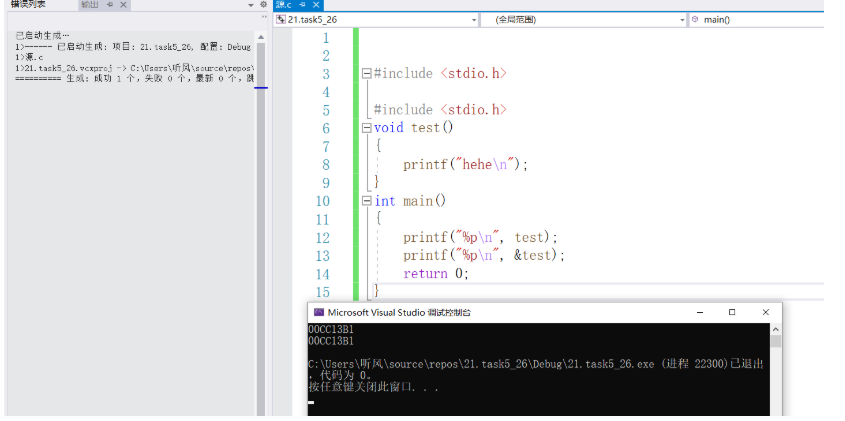Click 'return 0;' on line 14

(x=436, y=274)
